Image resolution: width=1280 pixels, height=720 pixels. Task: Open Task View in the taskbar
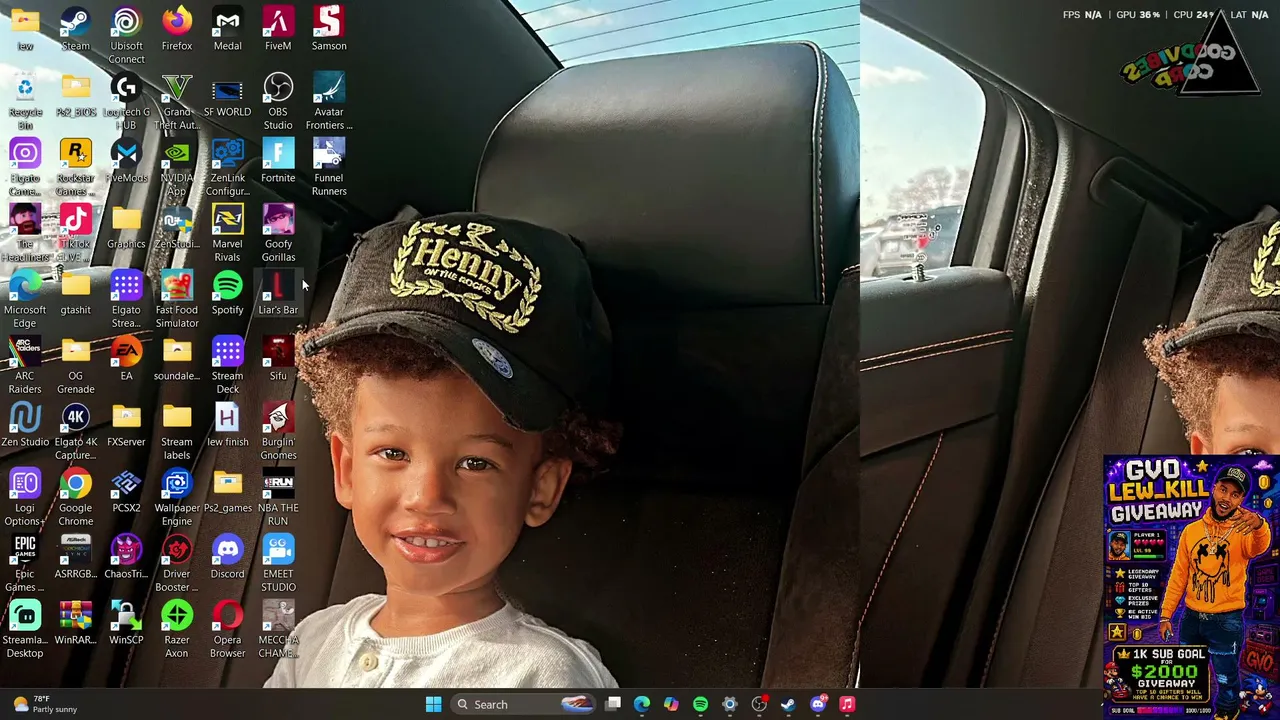(613, 704)
